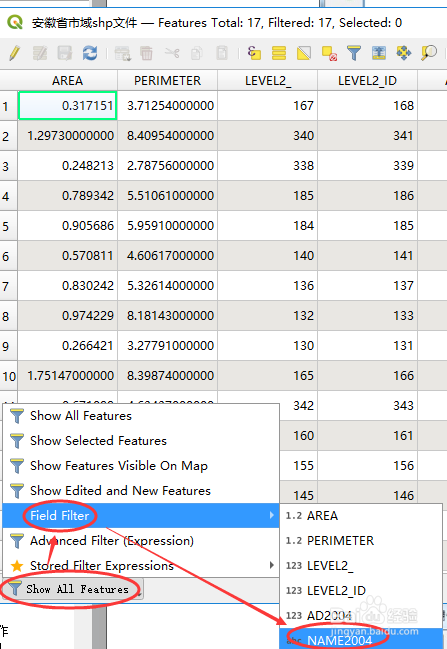The width and height of the screenshot is (447, 649).
Task: Click LEVEL2_ cell 136
Action: 267,286
